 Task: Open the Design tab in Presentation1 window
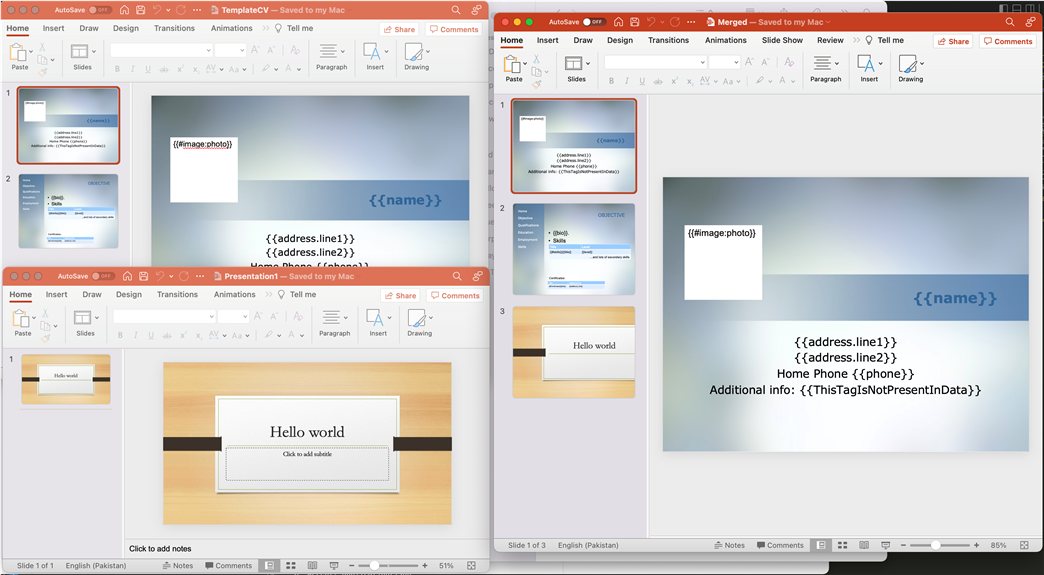coord(128,295)
